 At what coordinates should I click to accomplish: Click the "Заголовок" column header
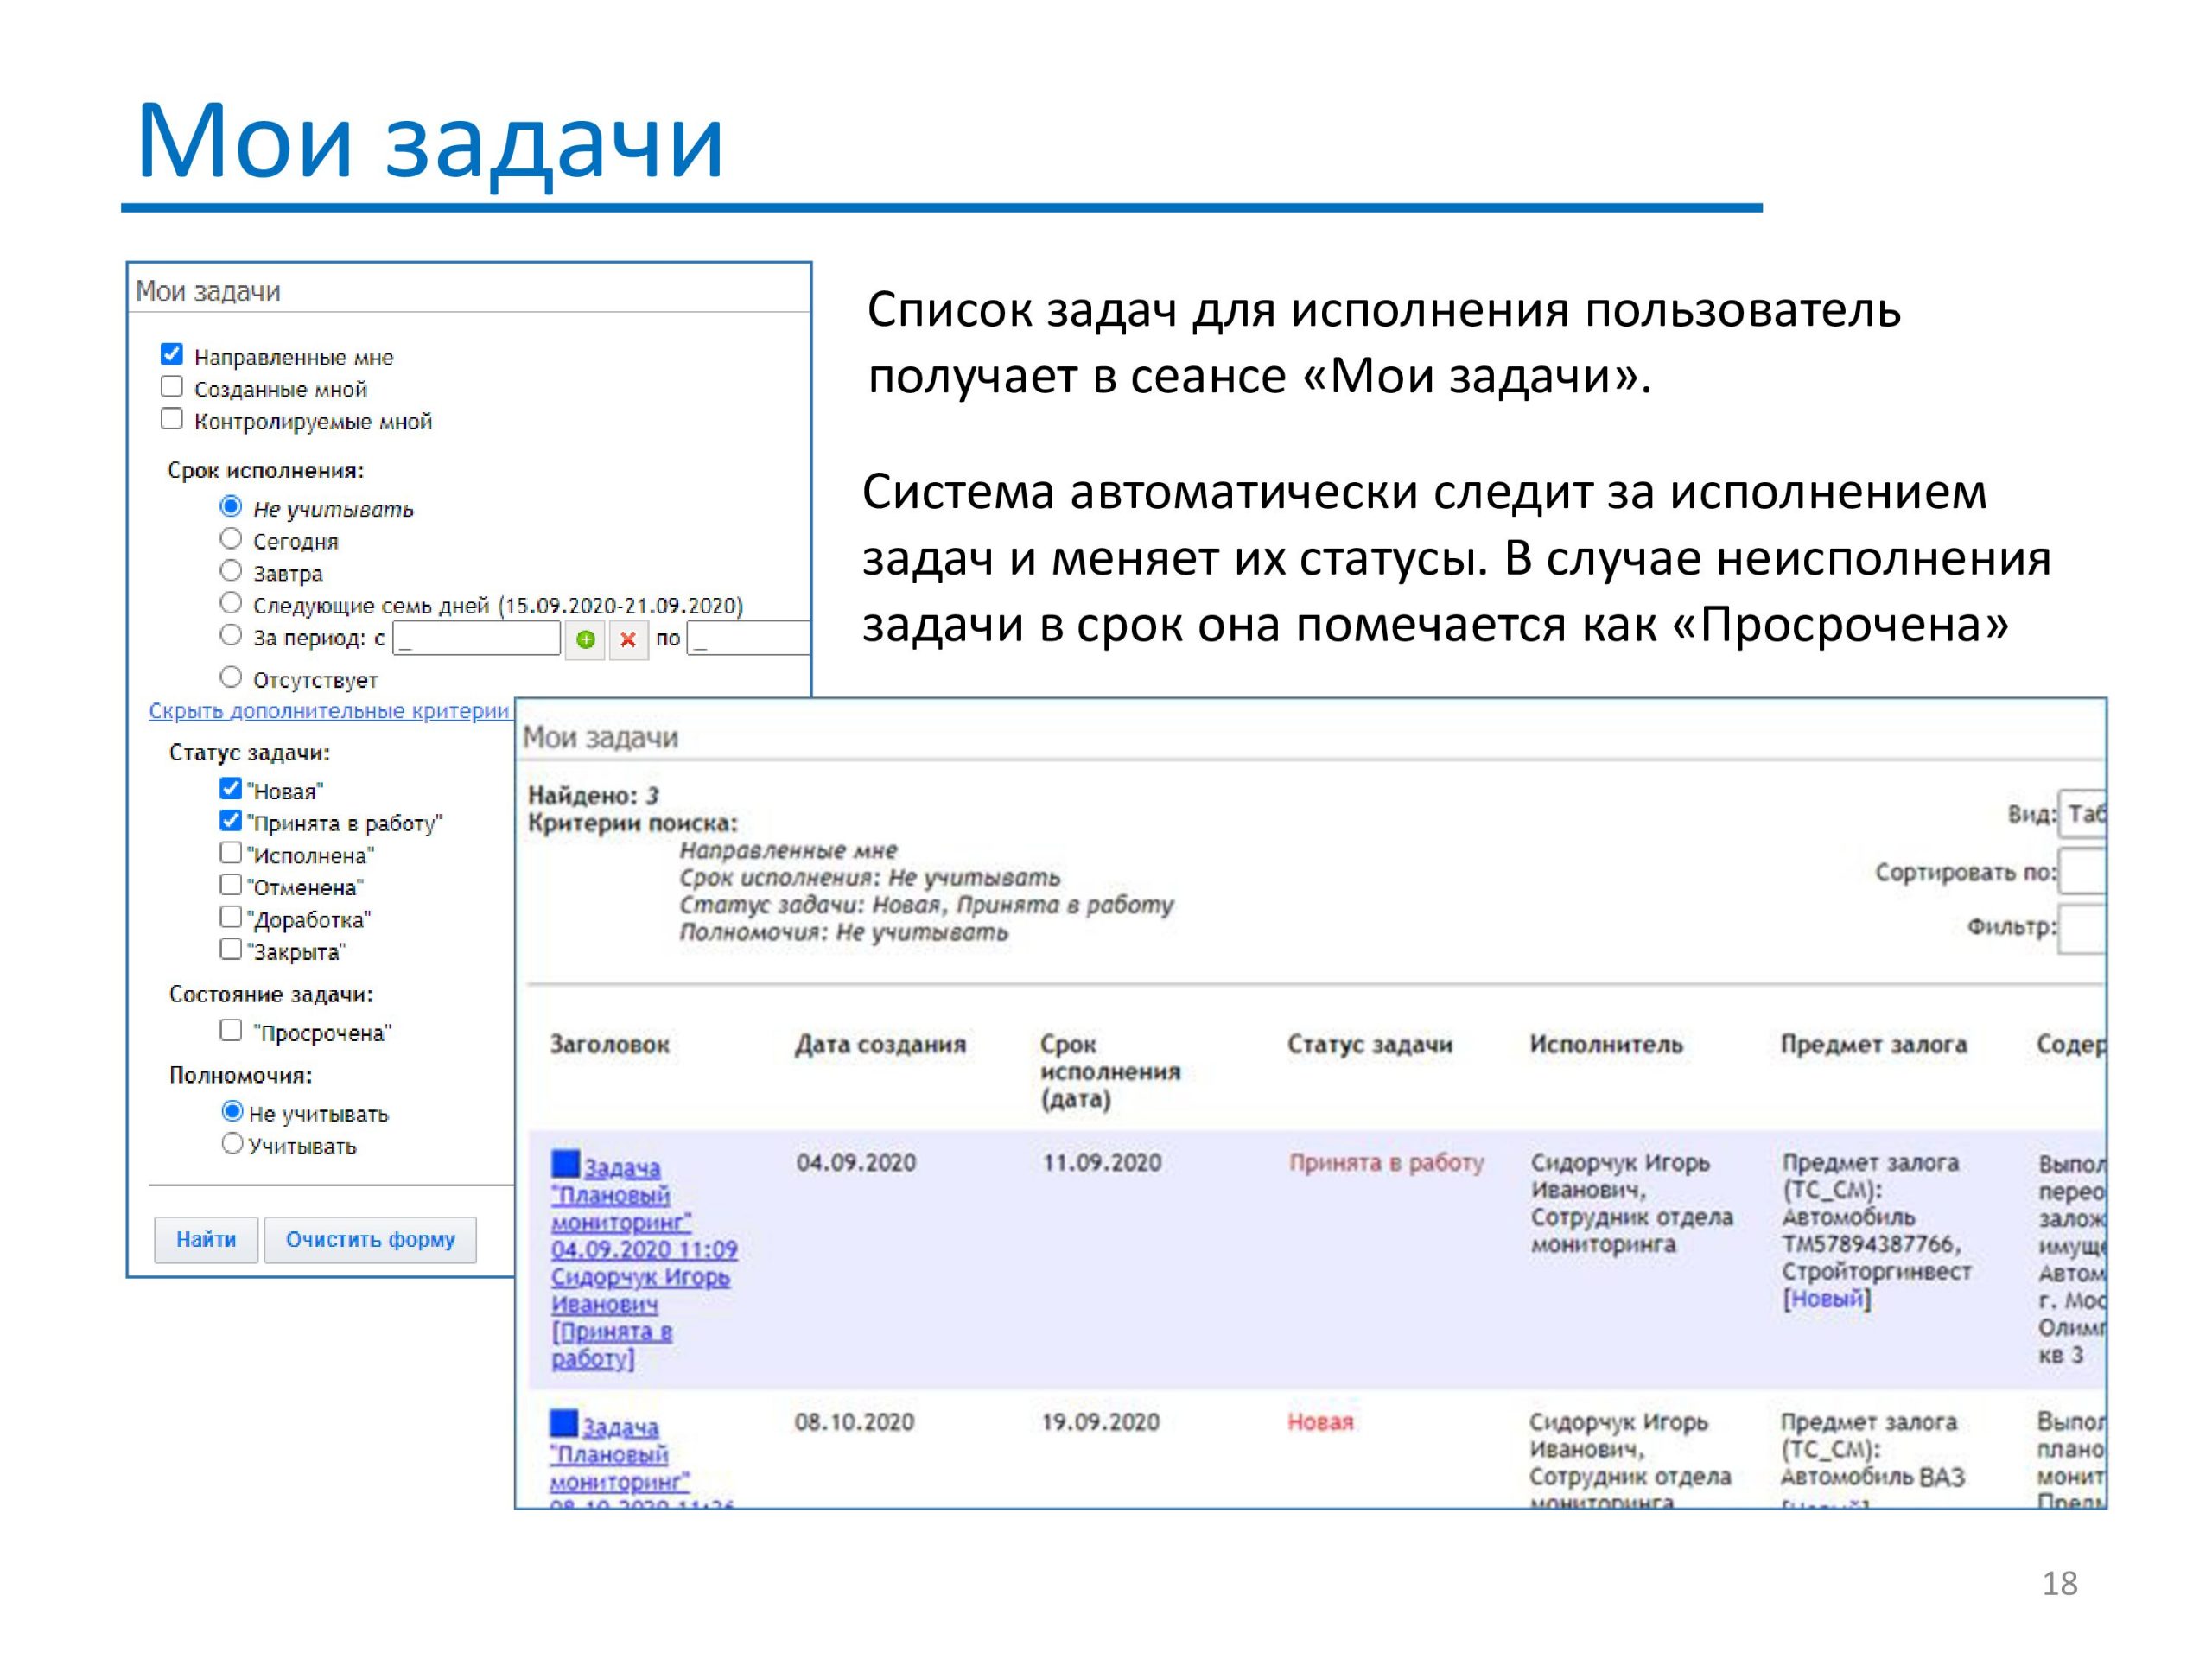click(x=610, y=1044)
